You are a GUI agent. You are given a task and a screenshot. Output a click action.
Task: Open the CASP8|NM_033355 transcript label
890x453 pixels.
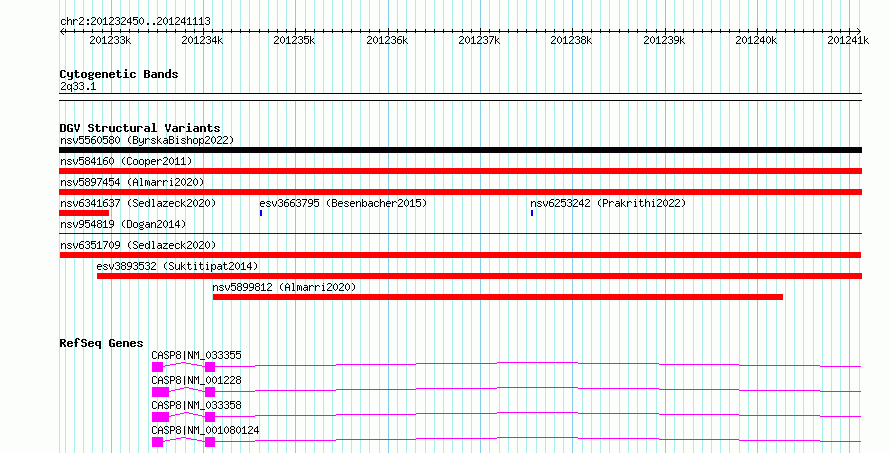click(196, 355)
